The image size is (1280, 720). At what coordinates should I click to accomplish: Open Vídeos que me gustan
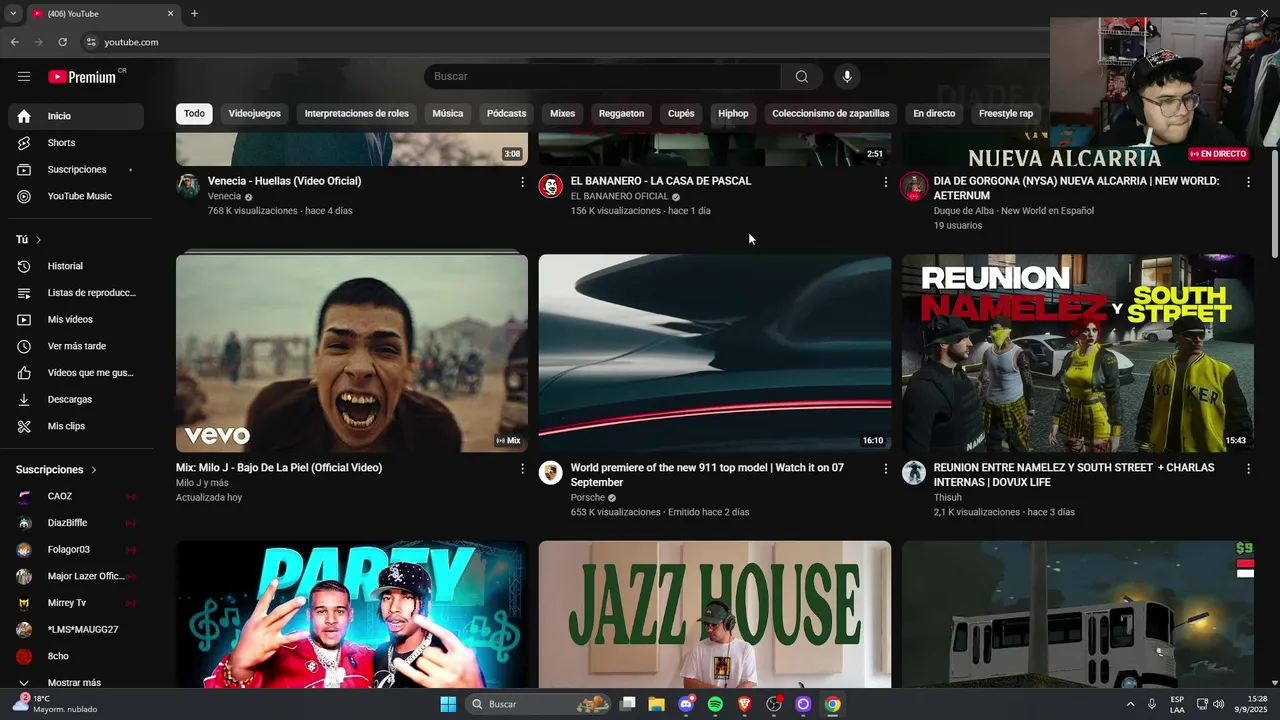pyautogui.click(x=76, y=373)
